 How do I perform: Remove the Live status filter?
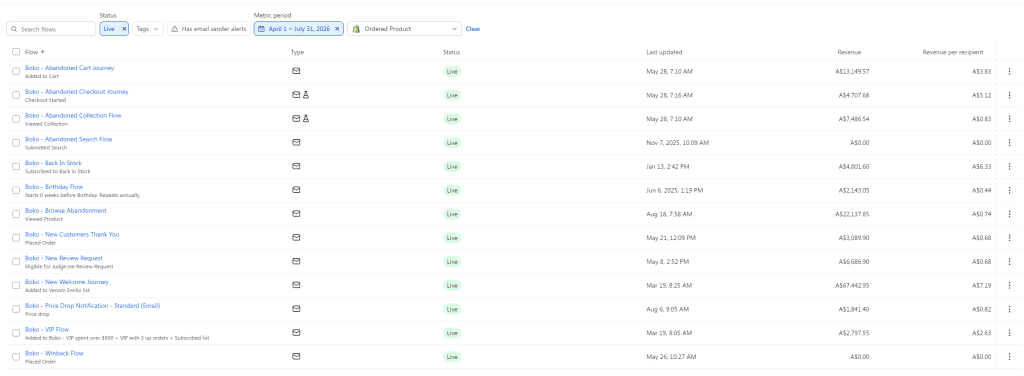[x=124, y=29]
